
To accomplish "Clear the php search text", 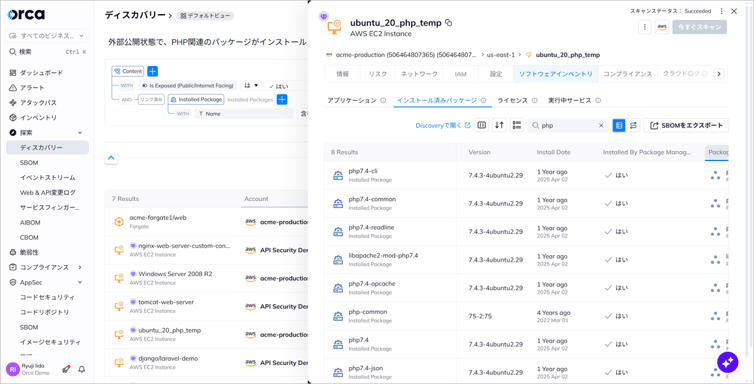I will pyautogui.click(x=601, y=125).
